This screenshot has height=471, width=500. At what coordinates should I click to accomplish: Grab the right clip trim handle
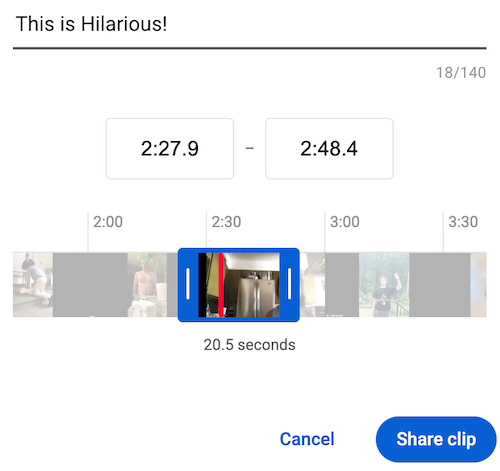pyautogui.click(x=289, y=284)
